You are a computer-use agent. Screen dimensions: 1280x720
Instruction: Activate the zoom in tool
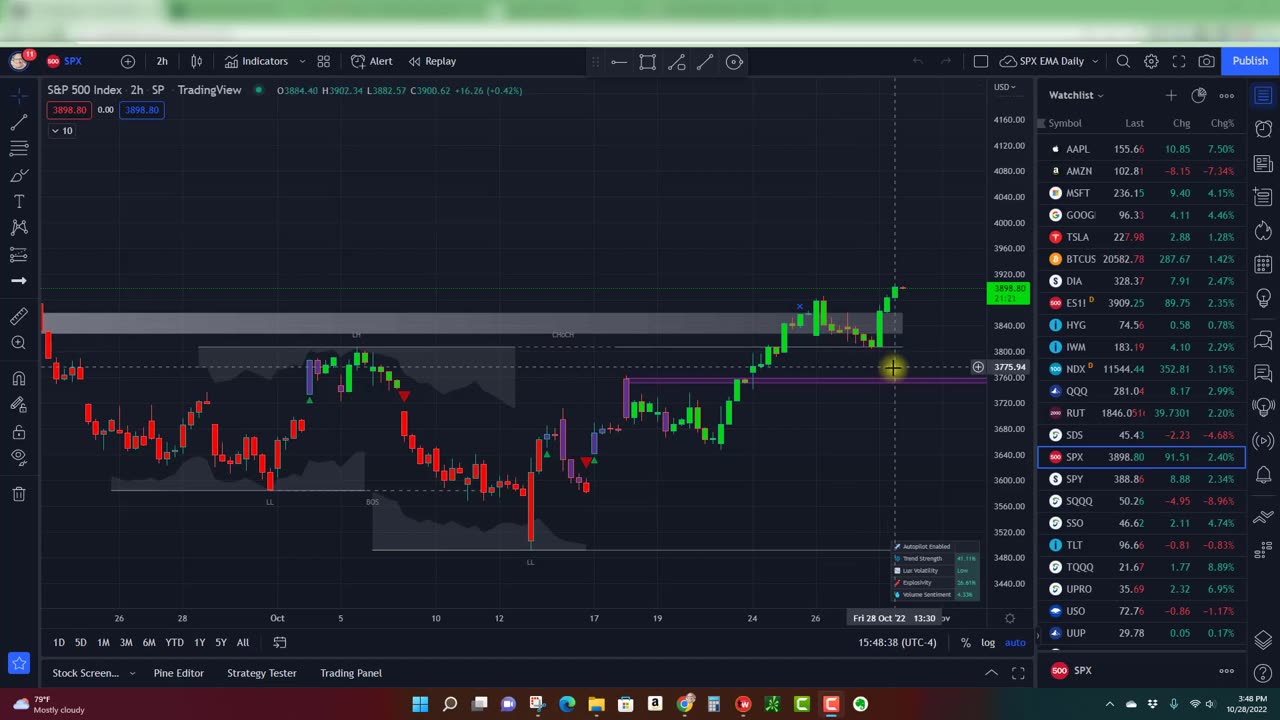18,343
